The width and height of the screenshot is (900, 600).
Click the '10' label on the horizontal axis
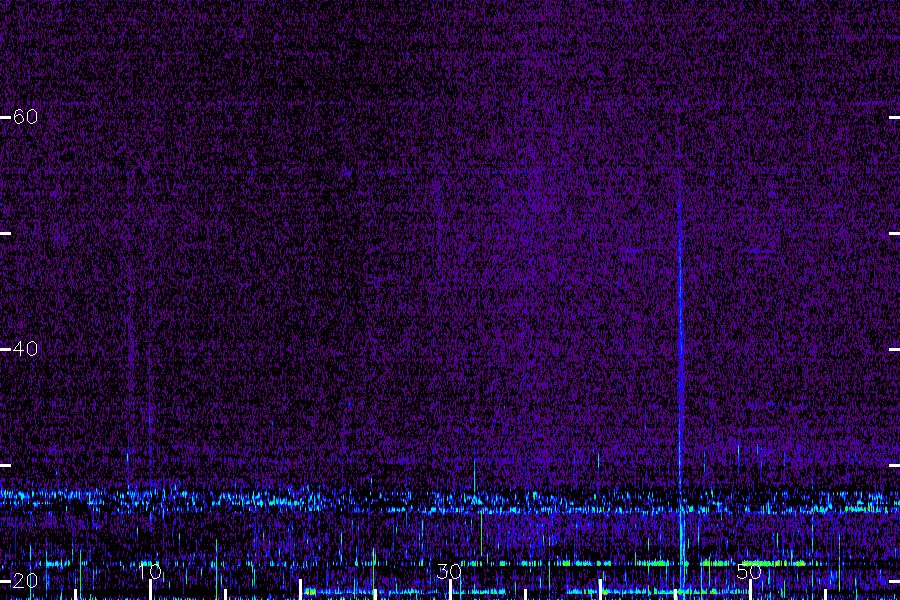click(150, 572)
